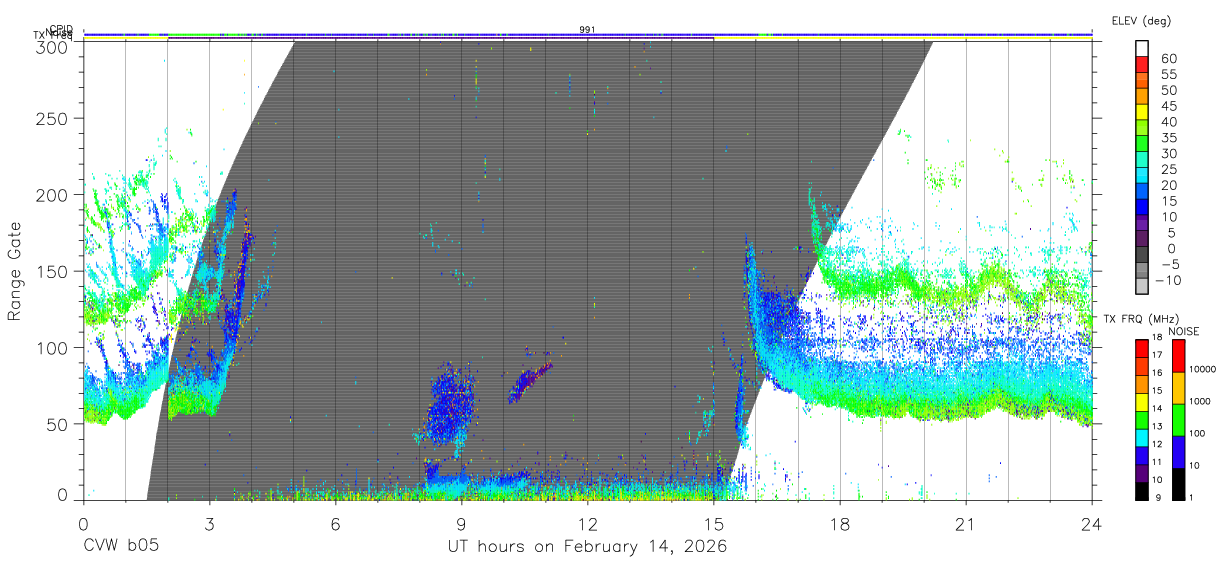This screenshot has height=567, width=1228.
Task: Click the 'ELEV (deg)' legend title
Action: pos(1141,20)
